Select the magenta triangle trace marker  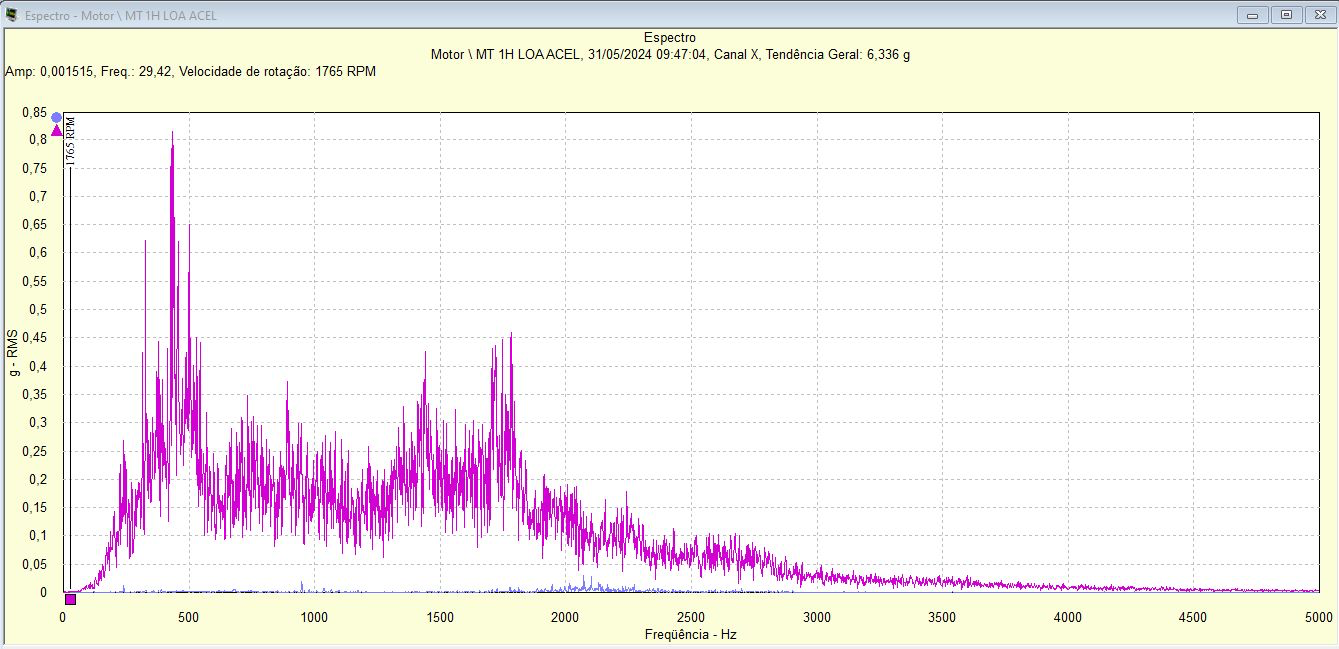tap(57, 130)
